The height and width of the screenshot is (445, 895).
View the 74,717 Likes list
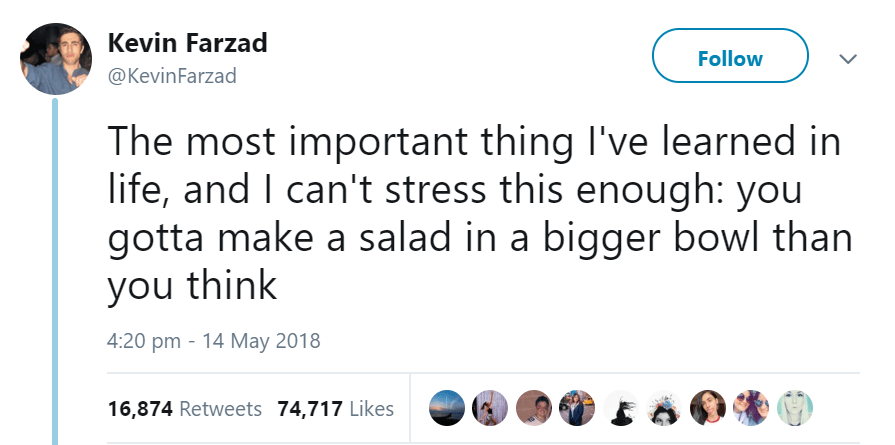pos(335,408)
